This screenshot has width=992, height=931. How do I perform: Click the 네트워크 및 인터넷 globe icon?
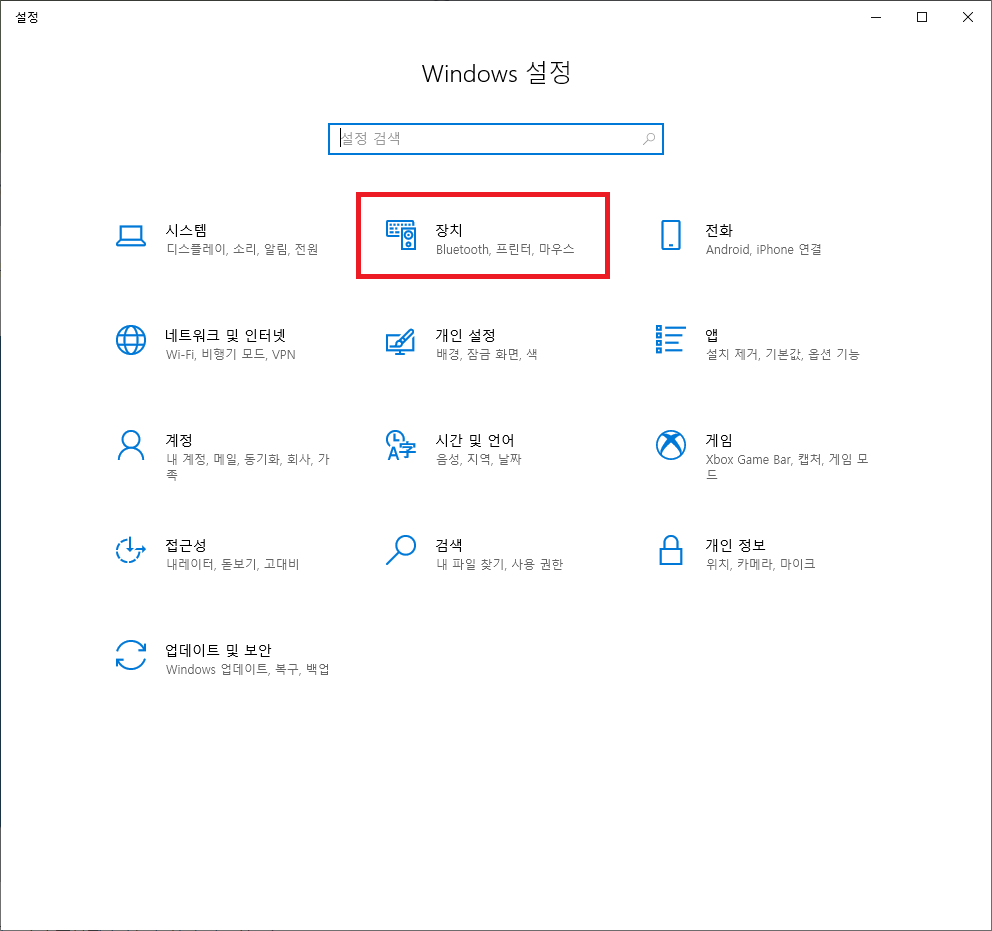tap(131, 340)
